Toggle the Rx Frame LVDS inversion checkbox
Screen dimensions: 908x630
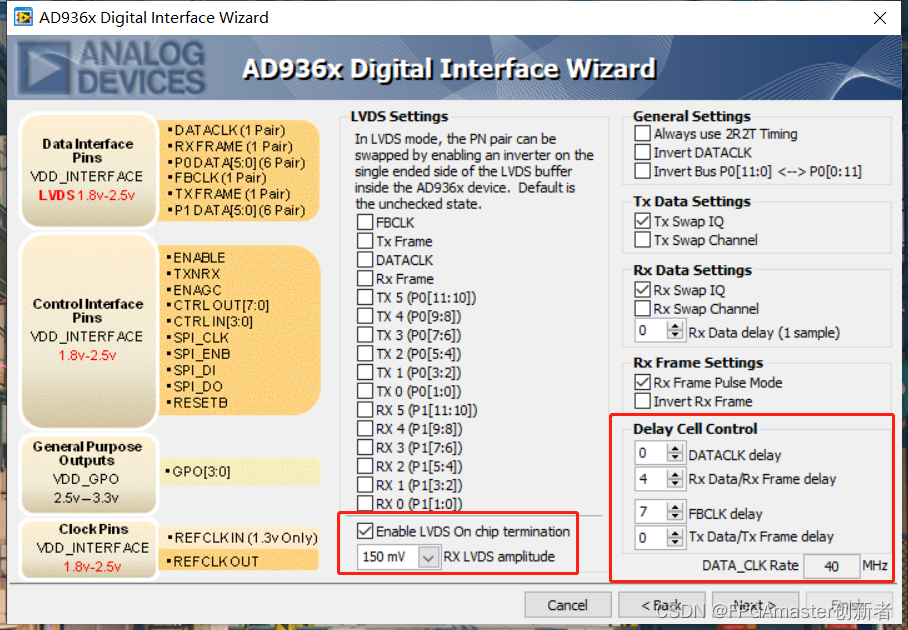tap(365, 279)
